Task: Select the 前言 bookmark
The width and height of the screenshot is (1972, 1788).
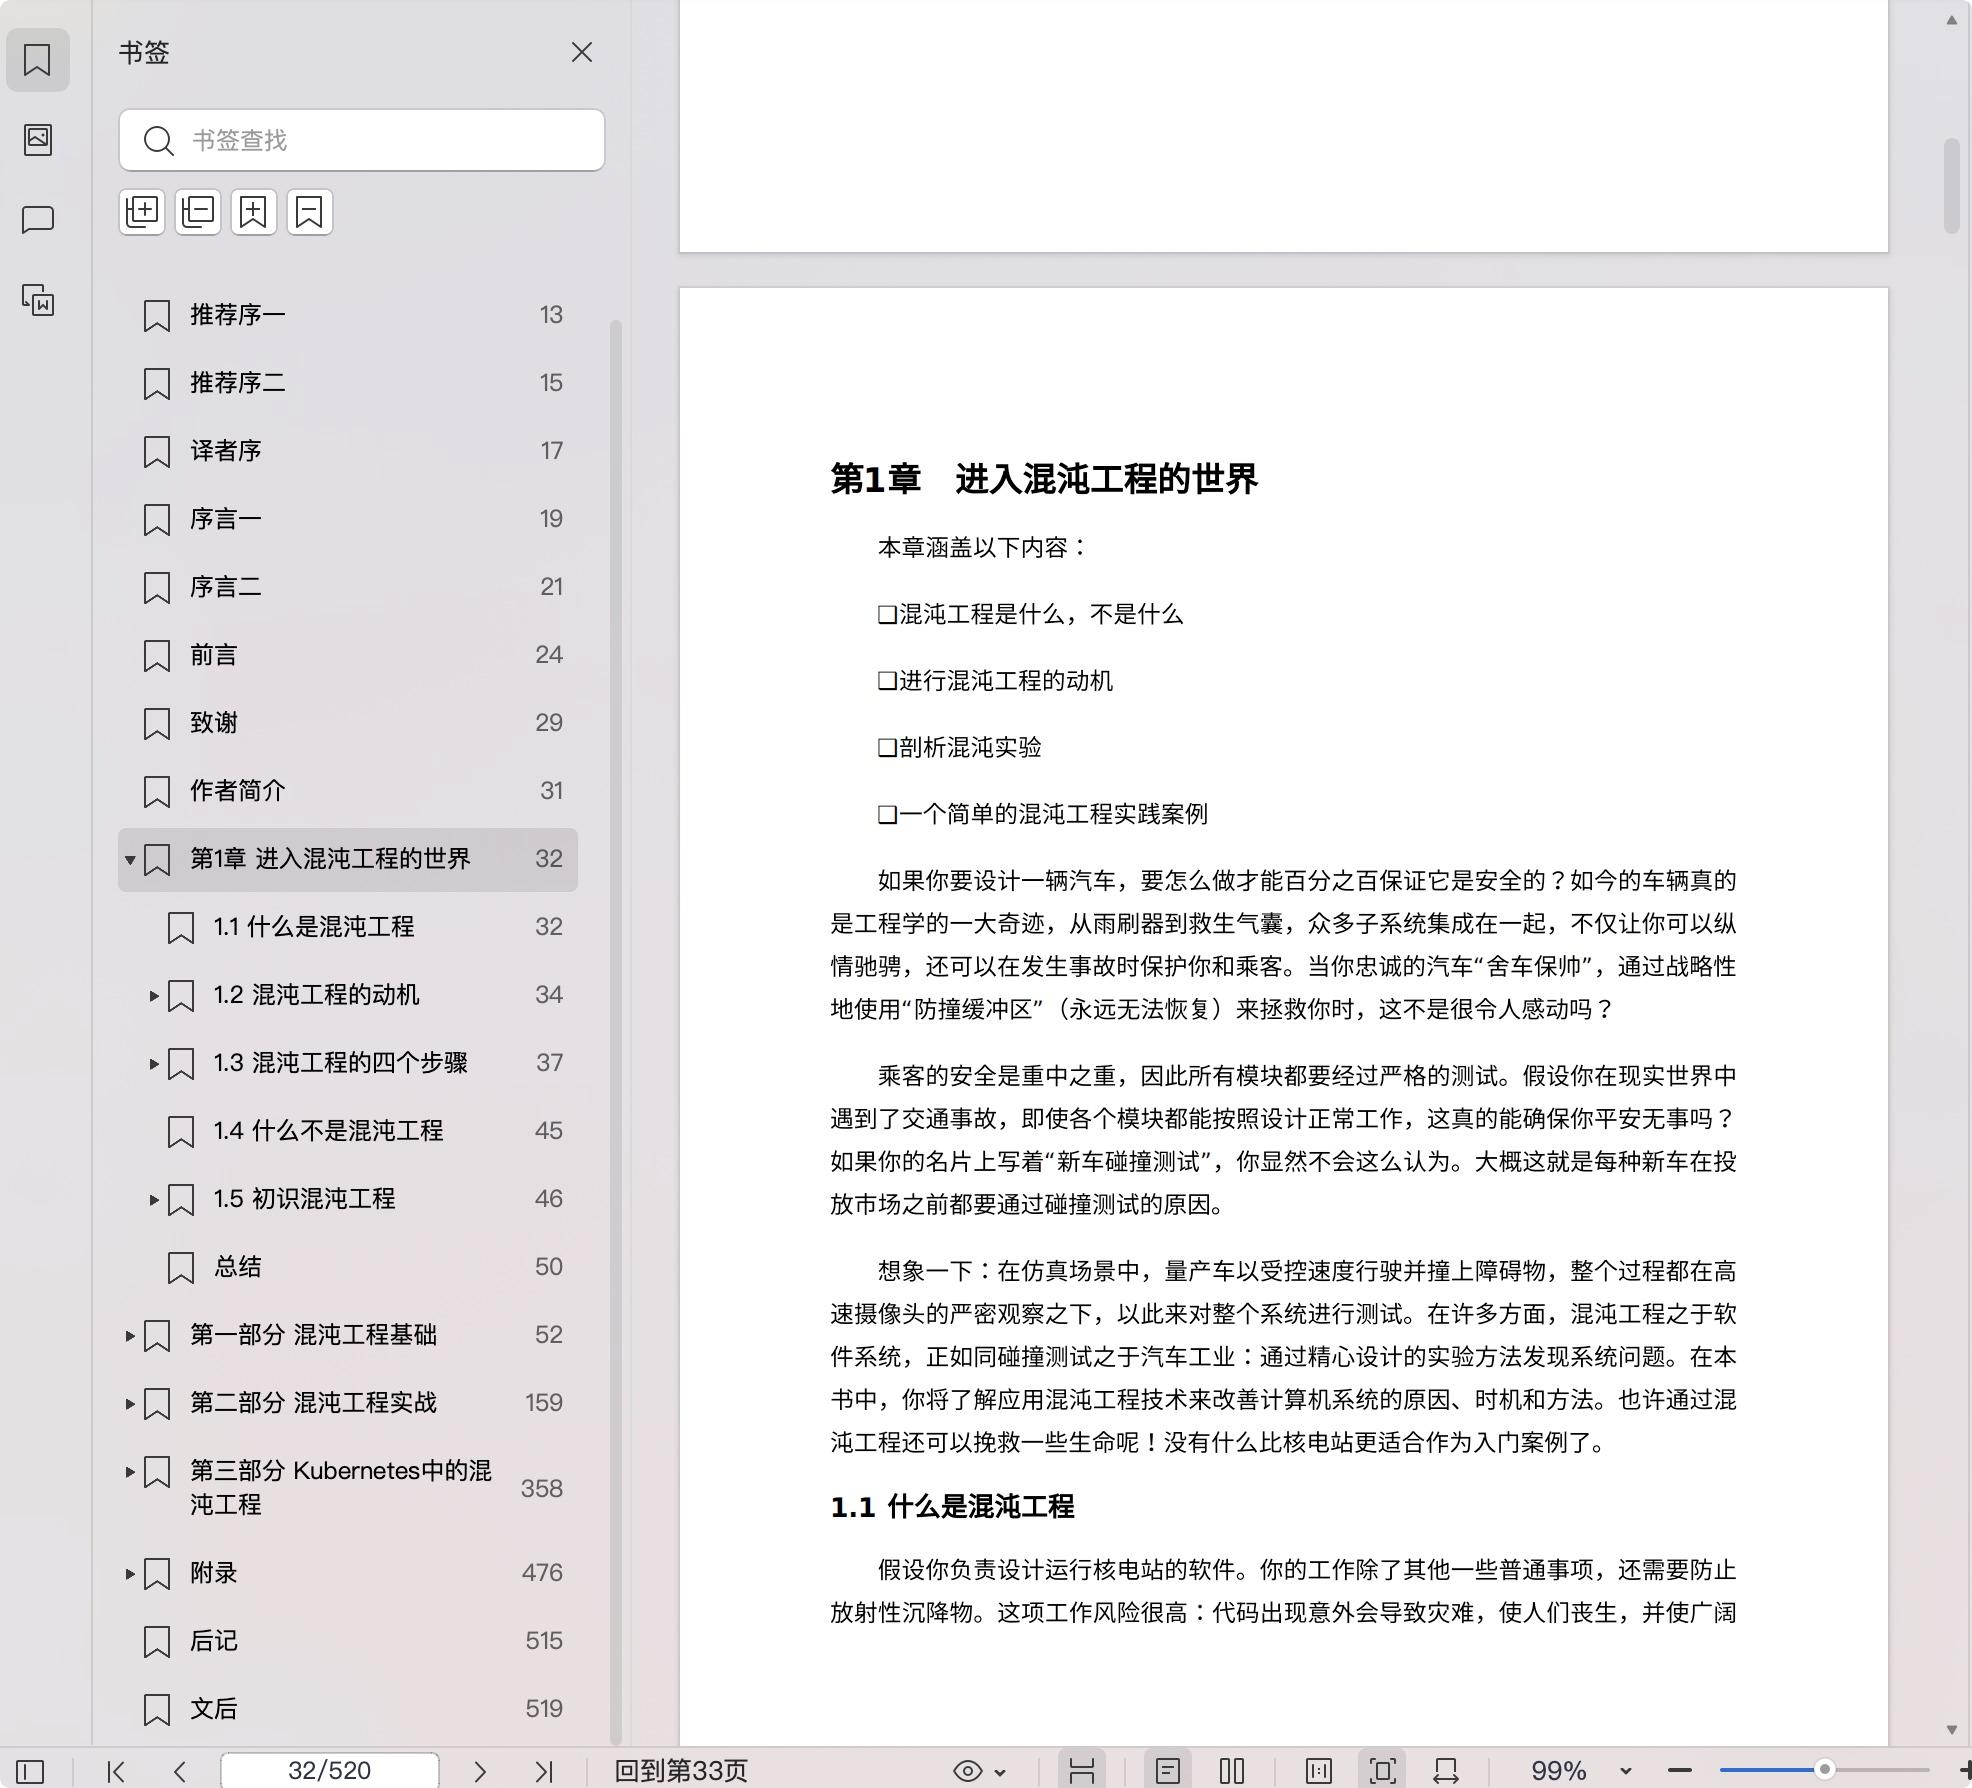Action: pyautogui.click(x=348, y=655)
